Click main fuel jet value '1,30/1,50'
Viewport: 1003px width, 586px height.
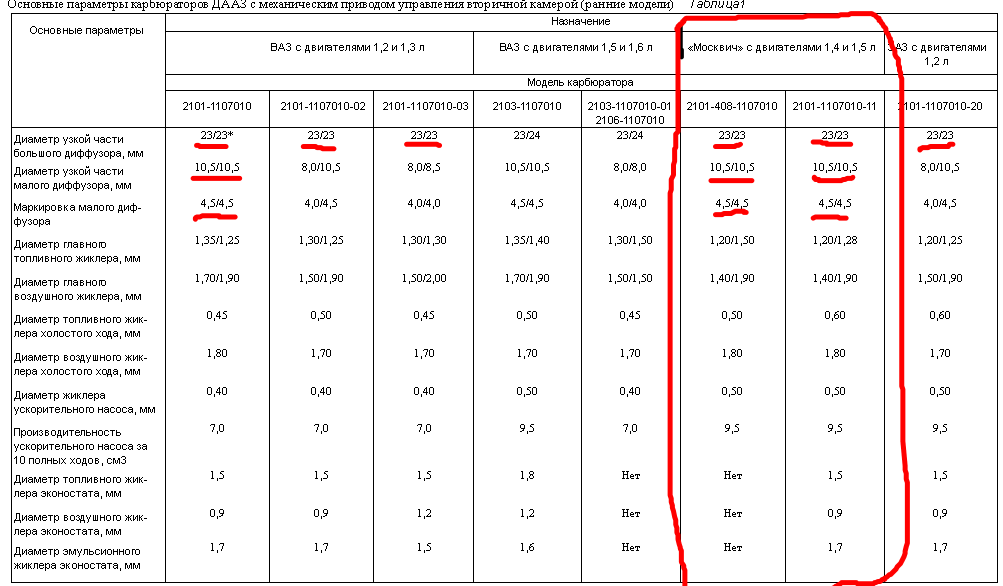tap(629, 240)
